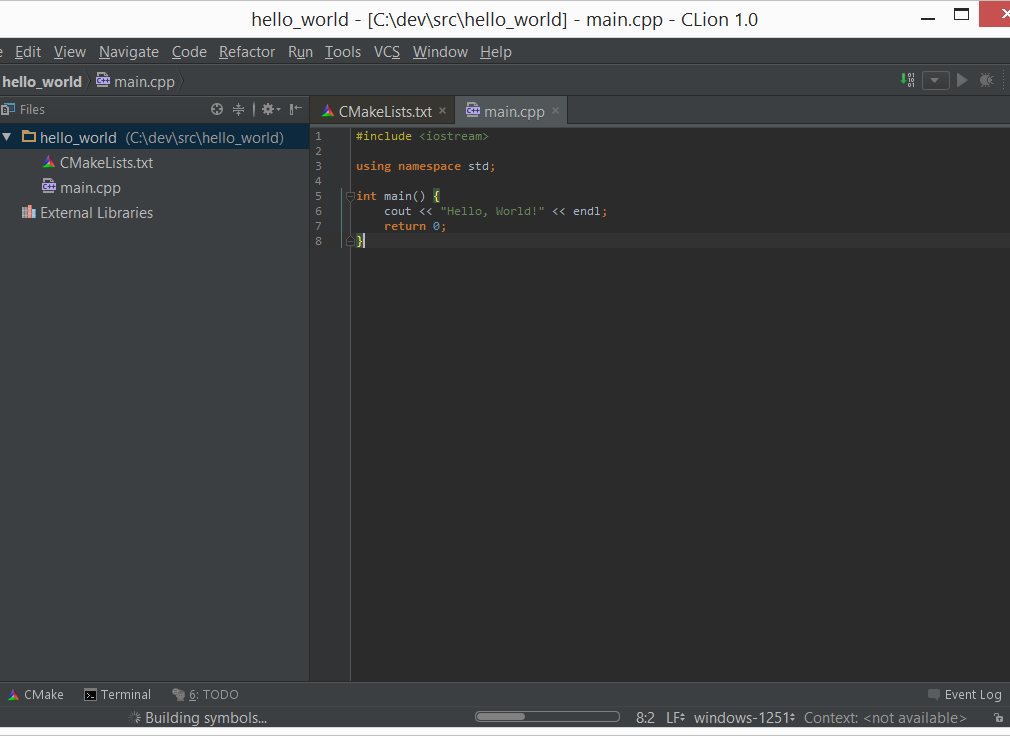This screenshot has height=736, width=1010.
Task: Click the Build project icon in toolbar
Action: click(x=908, y=80)
